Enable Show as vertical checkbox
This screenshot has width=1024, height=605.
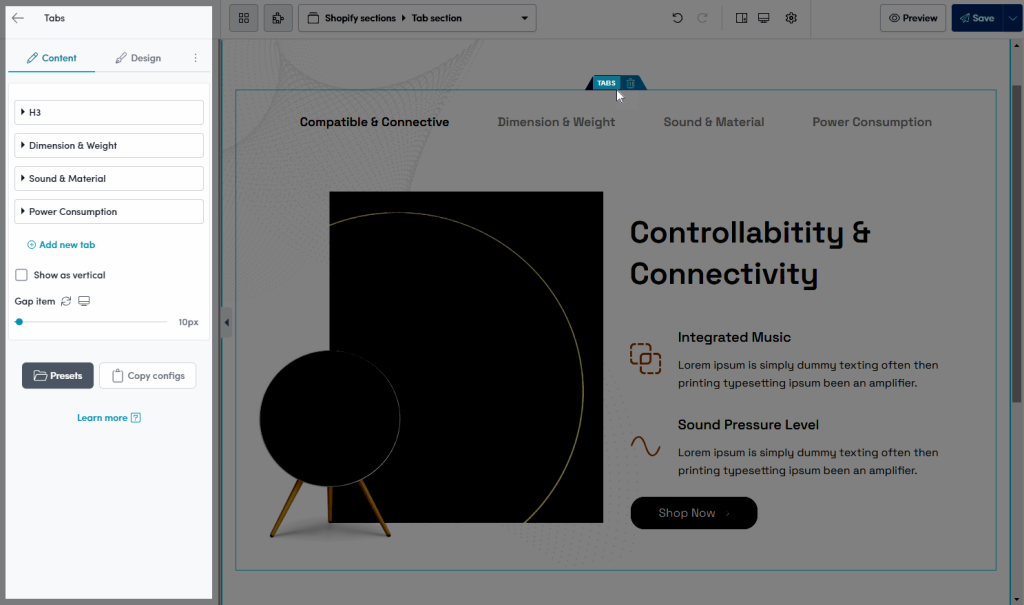[22, 275]
